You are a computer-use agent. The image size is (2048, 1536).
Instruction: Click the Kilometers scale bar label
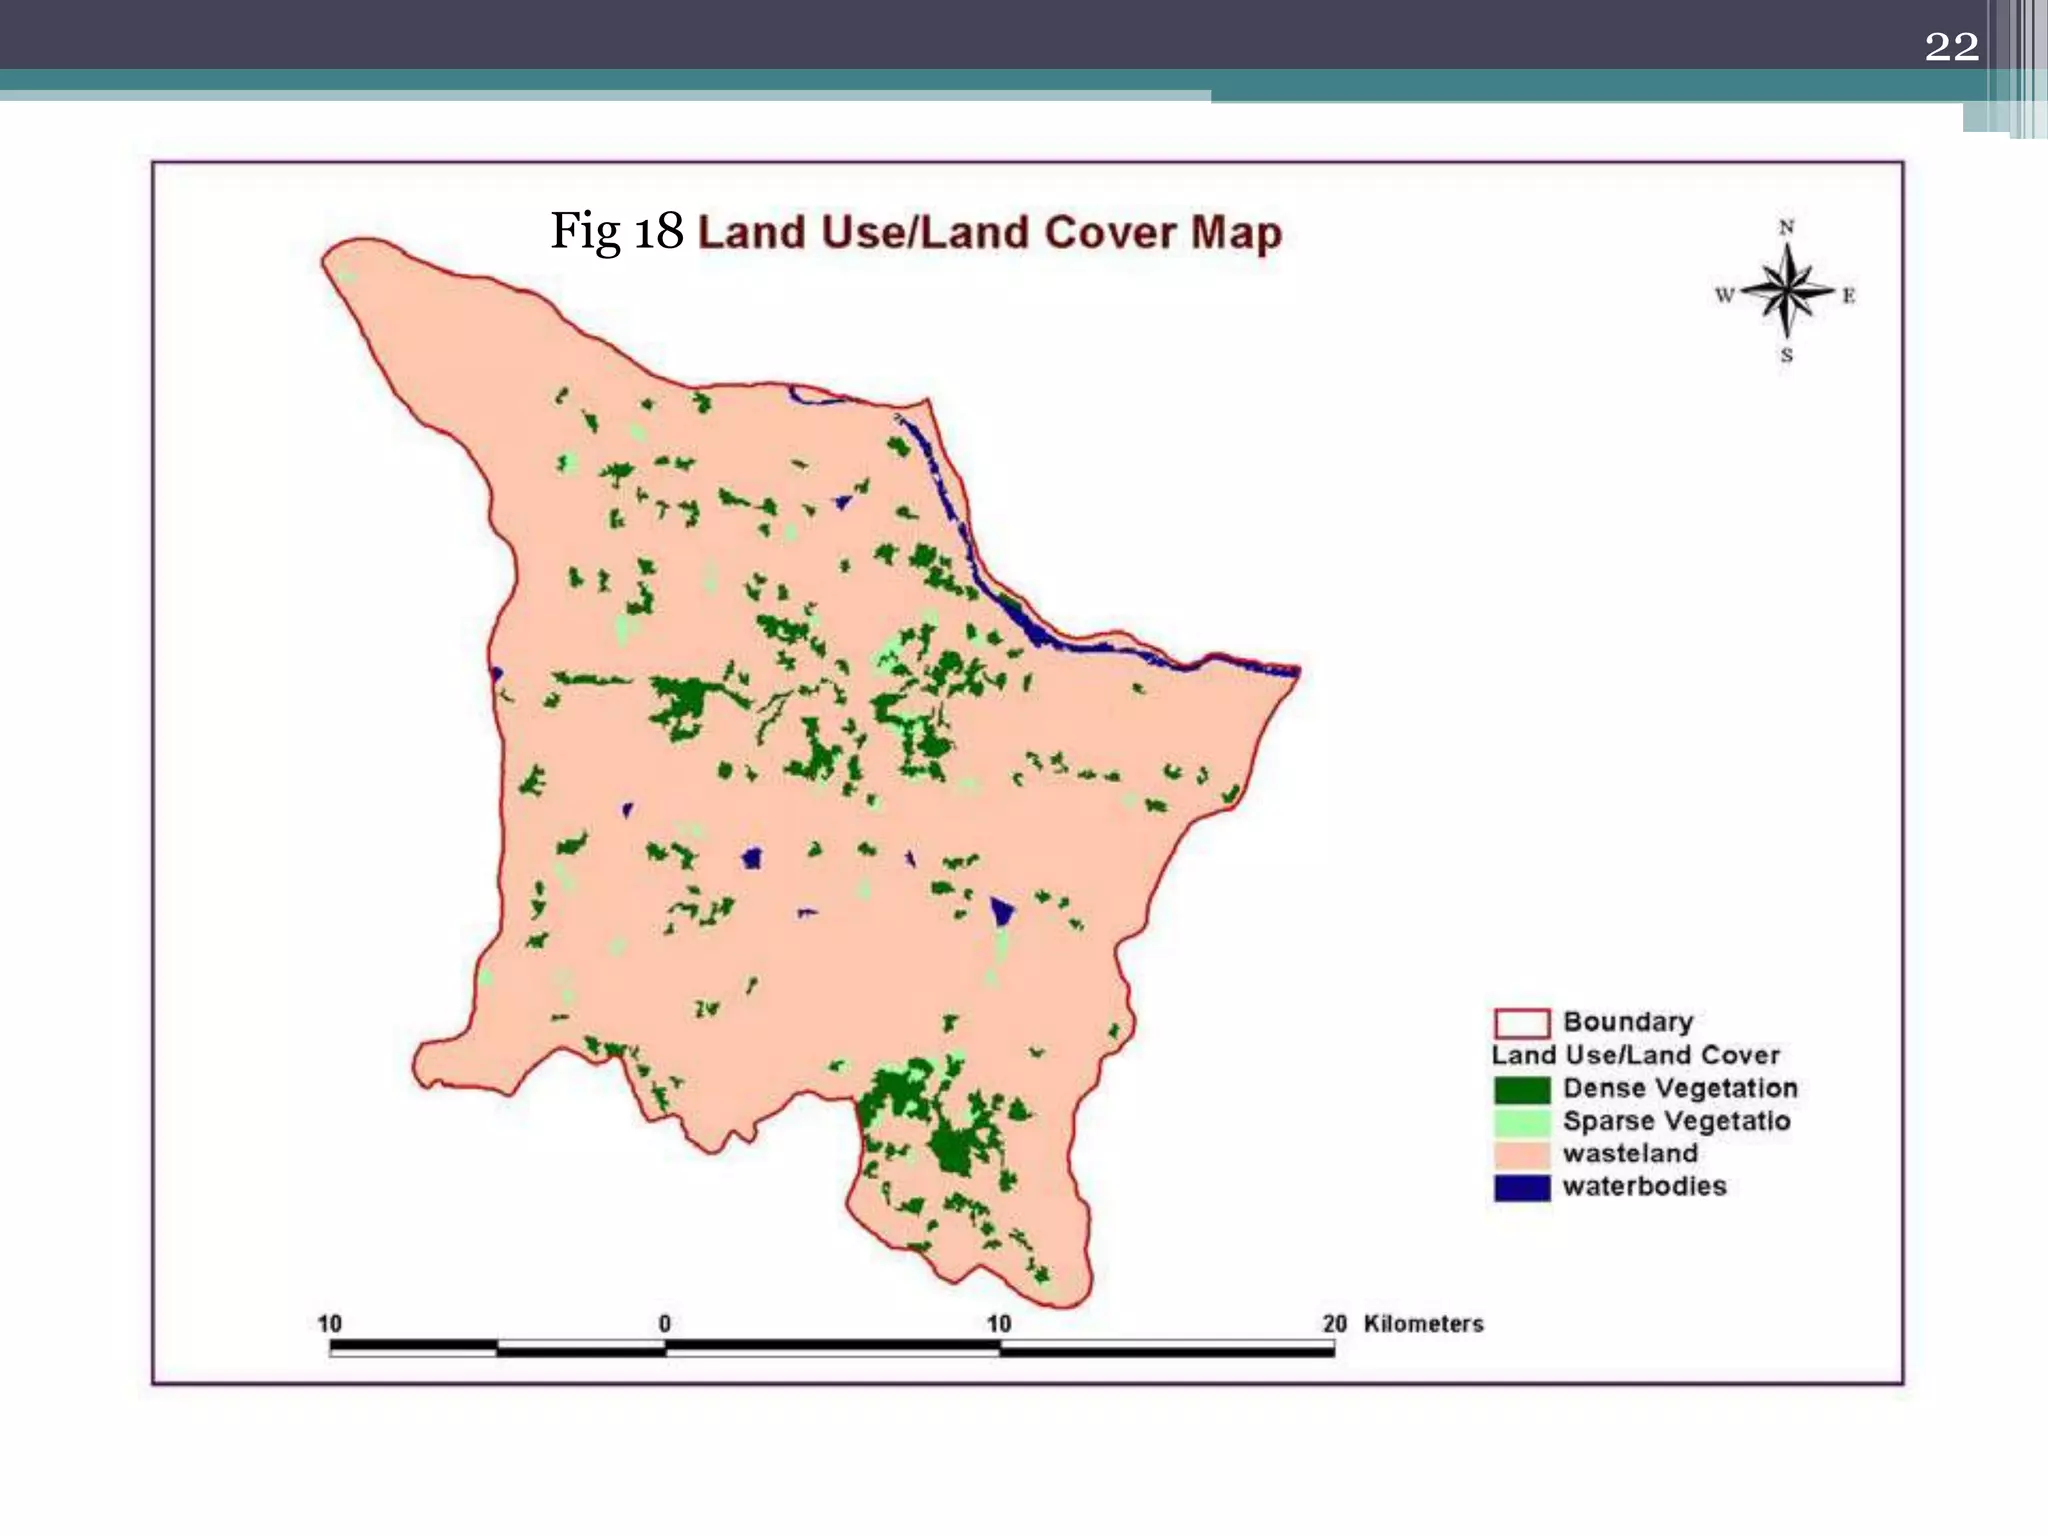click(x=1423, y=1324)
